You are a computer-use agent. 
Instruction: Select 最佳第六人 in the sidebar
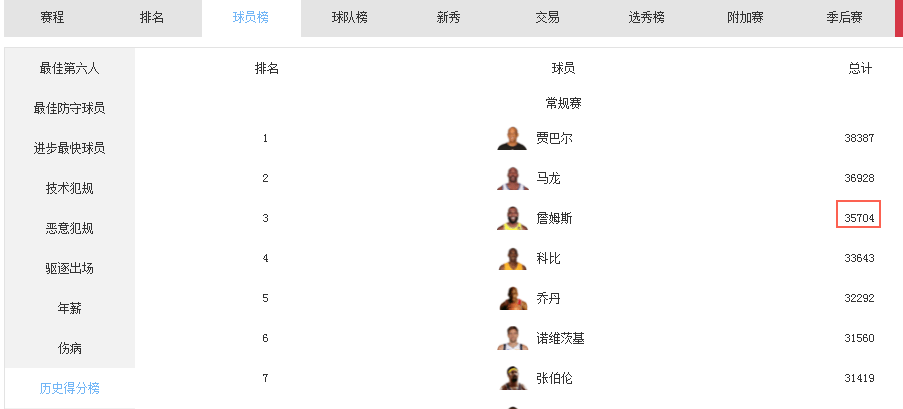tap(69, 68)
